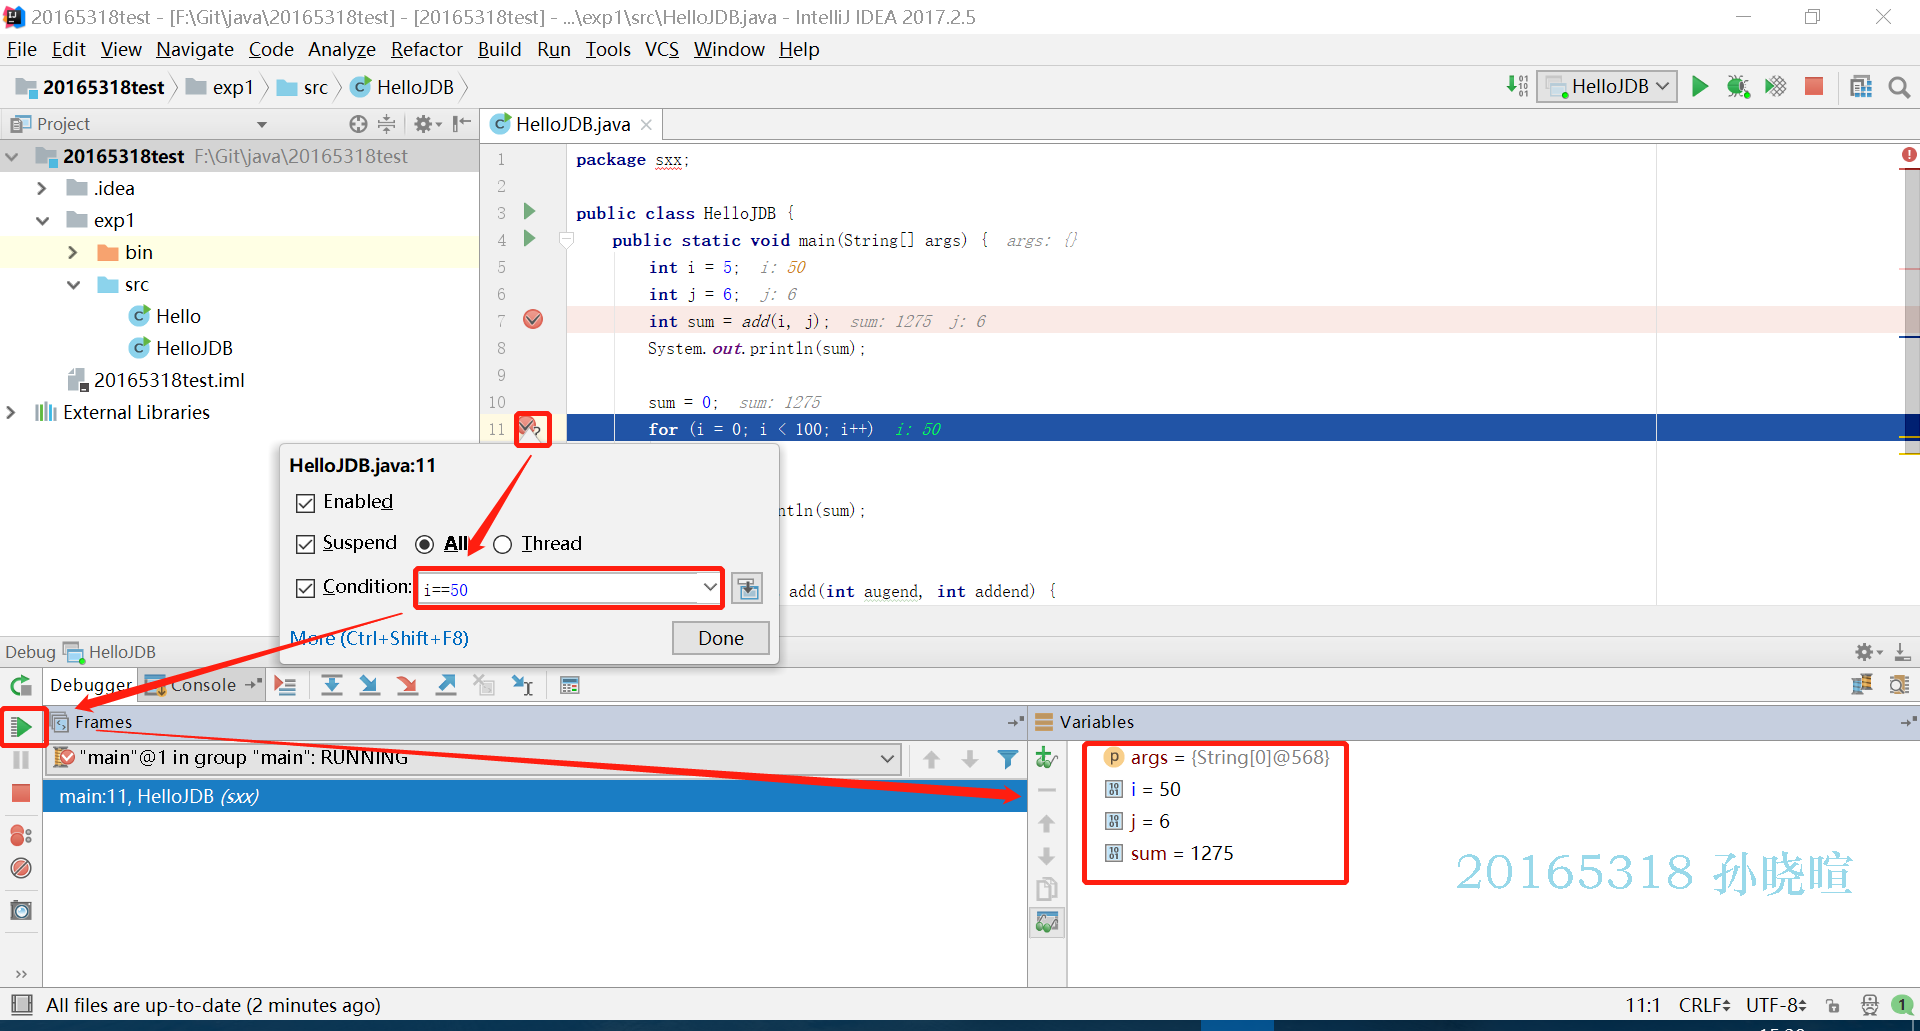
Task: Select the HelloJDB.java editor tab
Action: (573, 124)
